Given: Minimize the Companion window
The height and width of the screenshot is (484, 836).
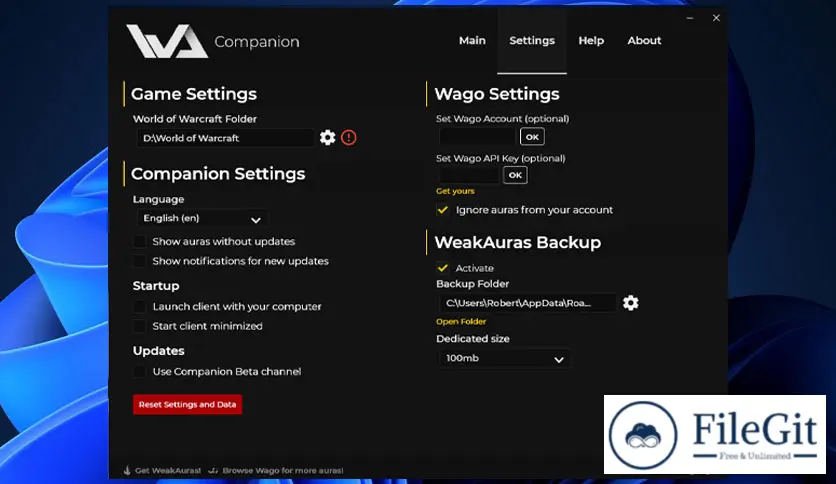Looking at the screenshot, I should (x=690, y=18).
